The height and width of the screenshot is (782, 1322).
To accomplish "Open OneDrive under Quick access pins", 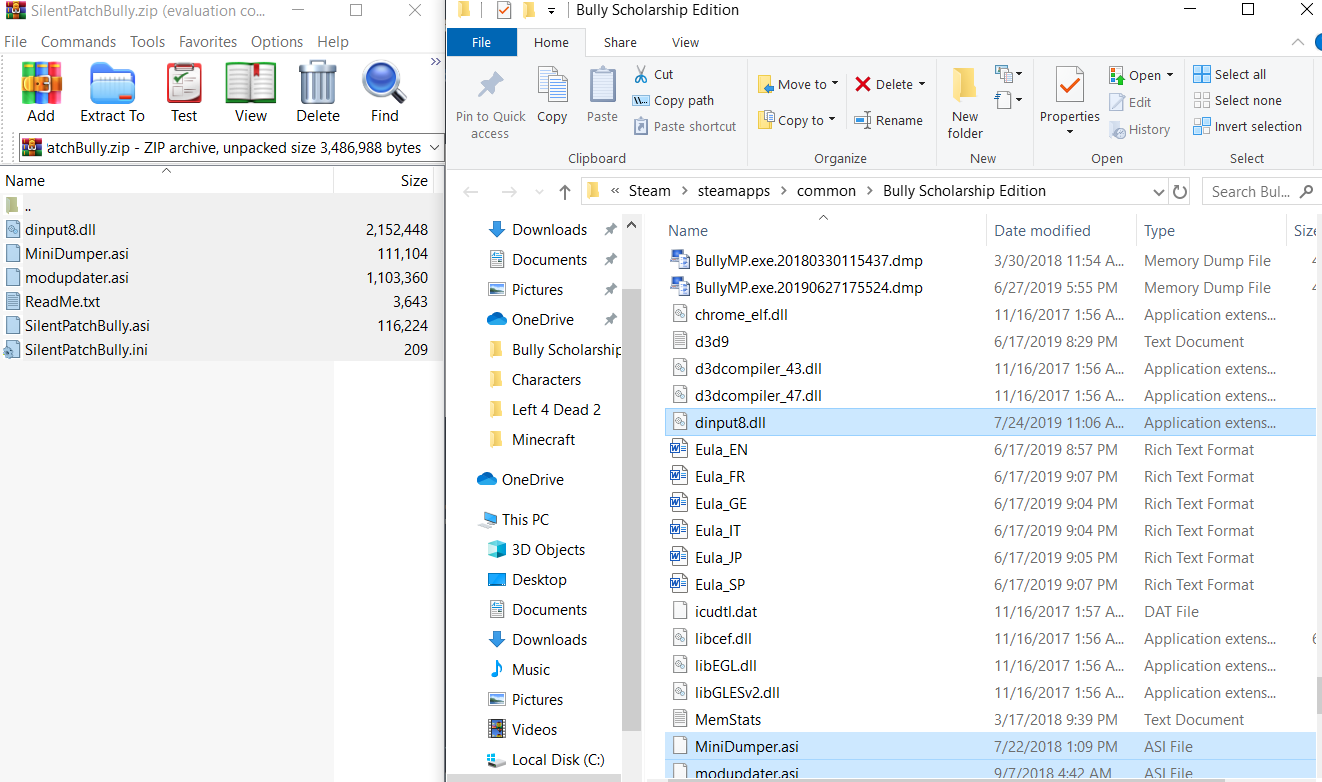I will pyautogui.click(x=542, y=320).
